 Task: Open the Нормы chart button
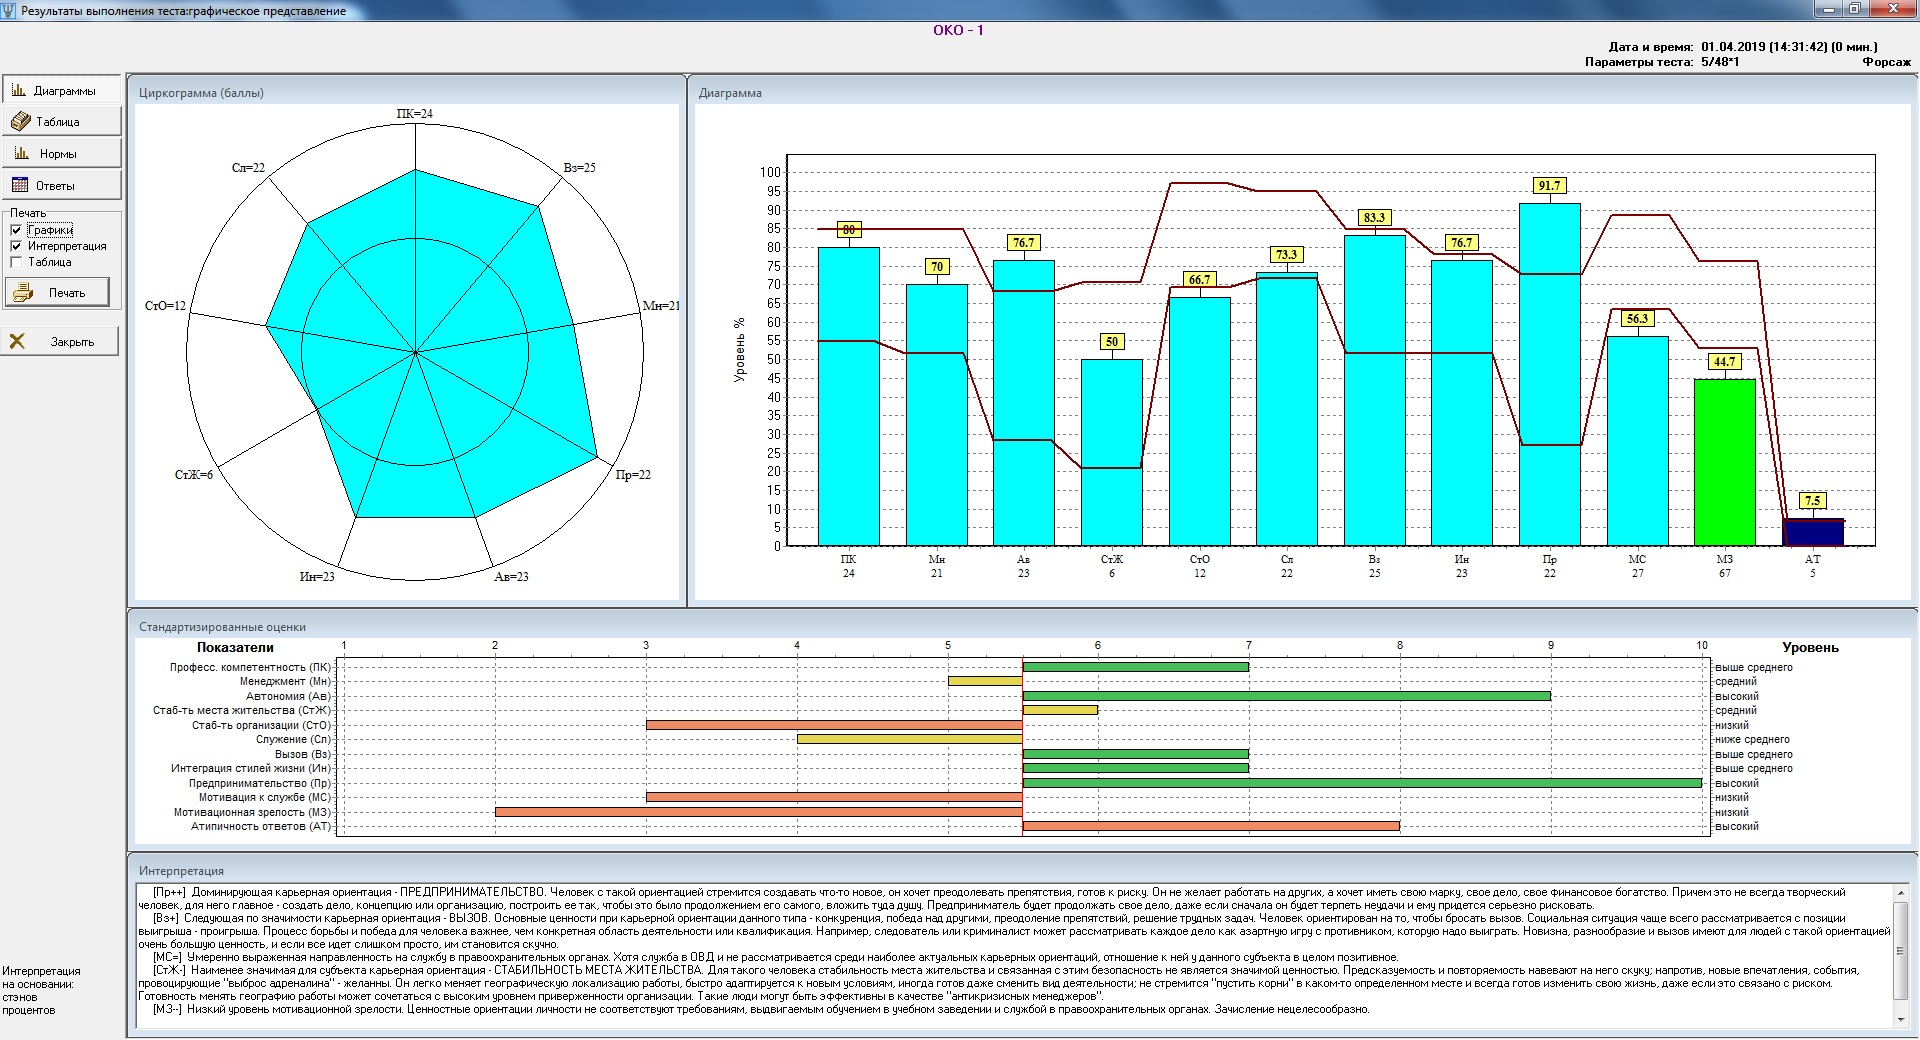tap(62, 154)
